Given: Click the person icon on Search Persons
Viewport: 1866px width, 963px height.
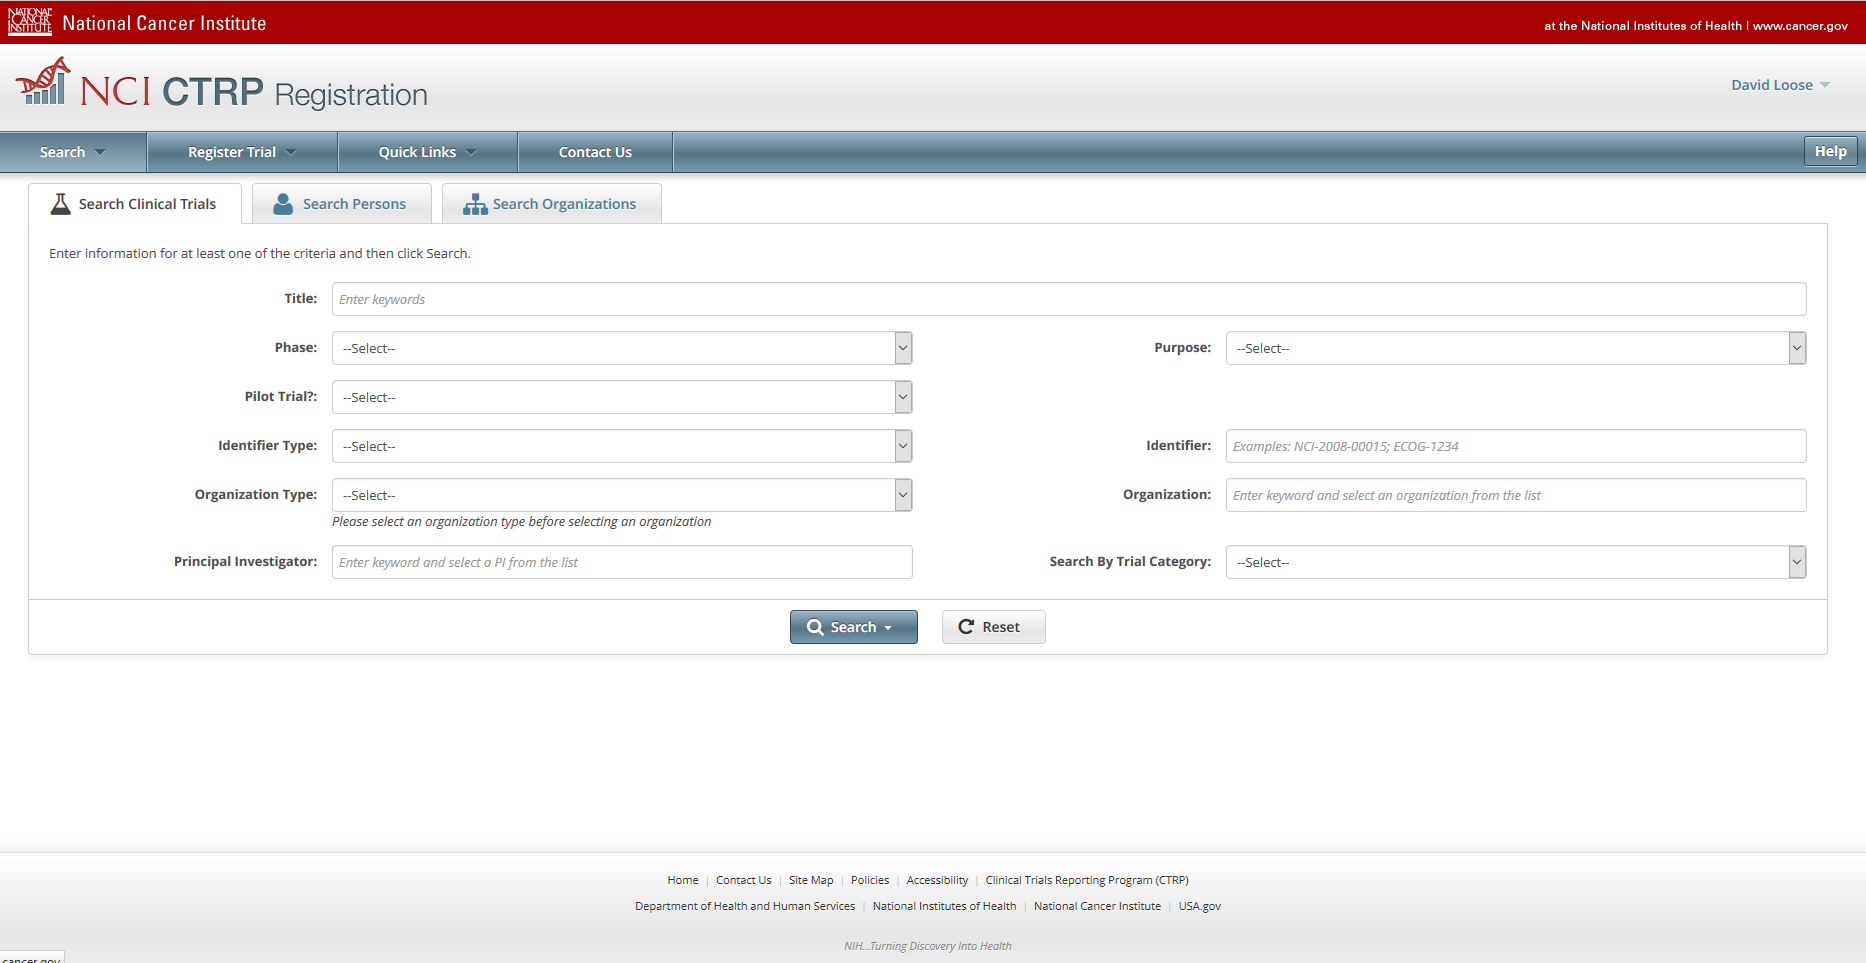Looking at the screenshot, I should tap(284, 204).
